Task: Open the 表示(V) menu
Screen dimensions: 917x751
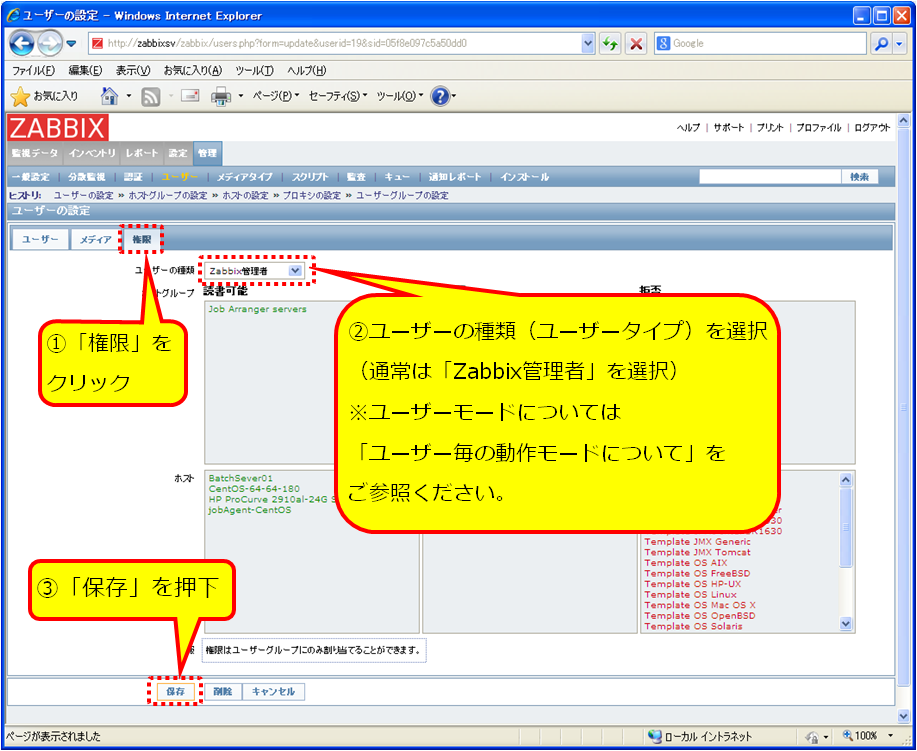Action: (133, 71)
